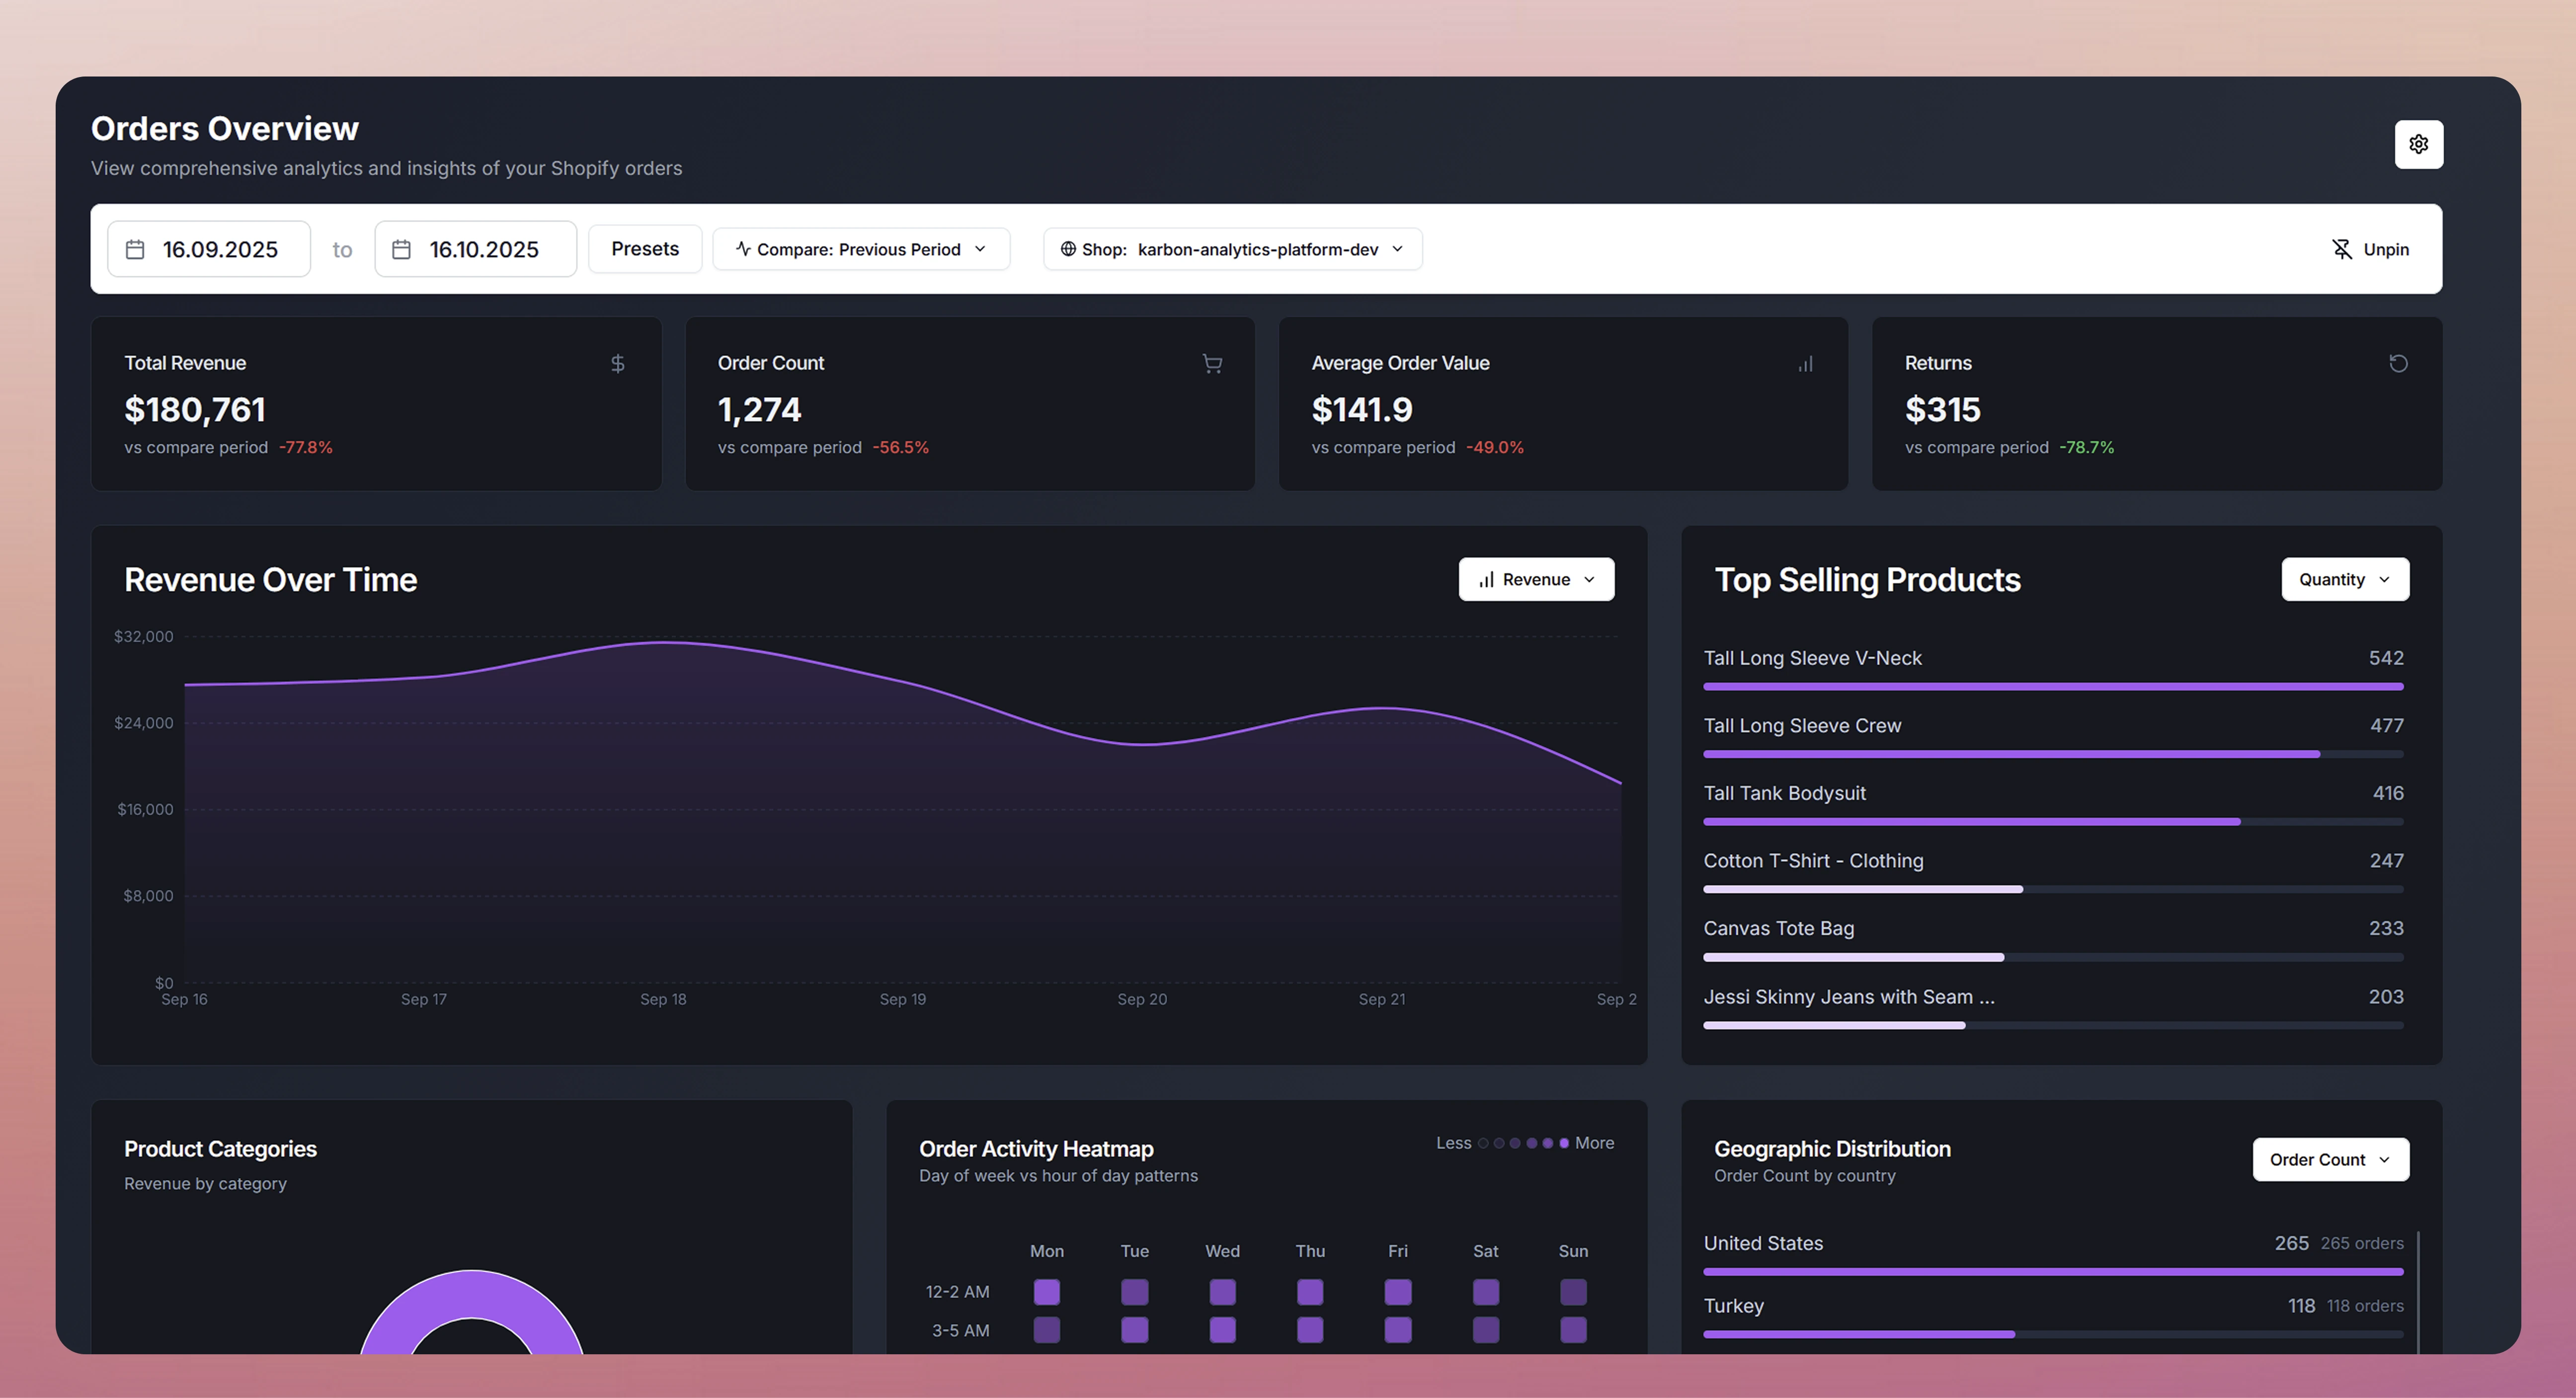Screen dimensions: 2576x1398
Task: Open settings with the gear icon
Action: point(2418,145)
